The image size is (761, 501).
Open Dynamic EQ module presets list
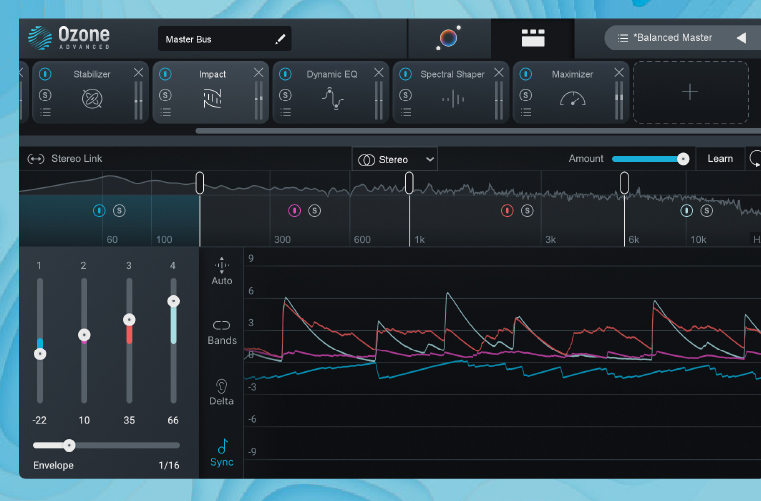point(285,113)
